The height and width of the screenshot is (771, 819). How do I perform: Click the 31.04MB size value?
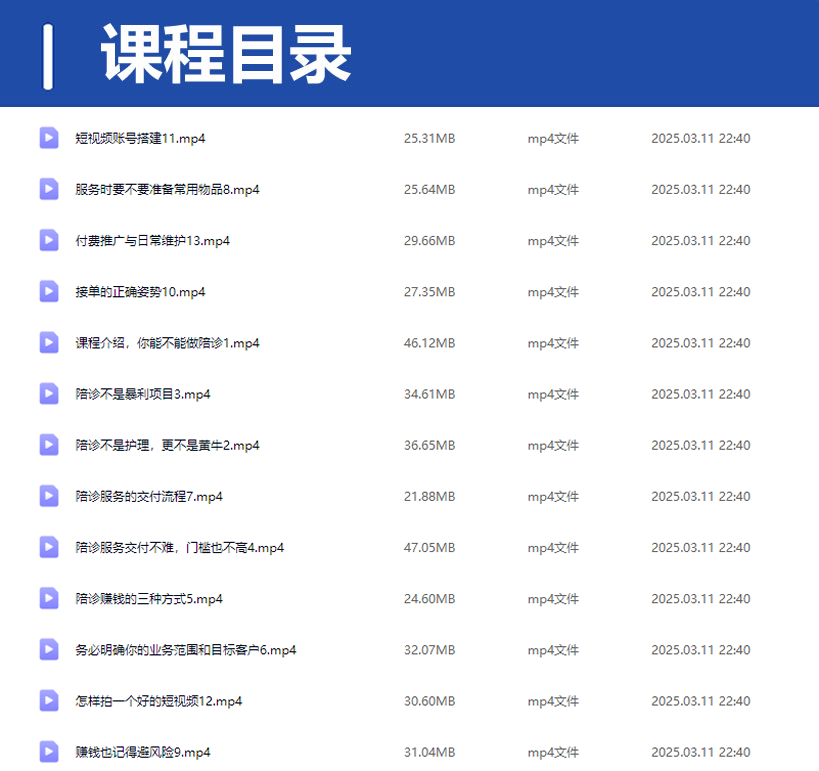coord(429,753)
